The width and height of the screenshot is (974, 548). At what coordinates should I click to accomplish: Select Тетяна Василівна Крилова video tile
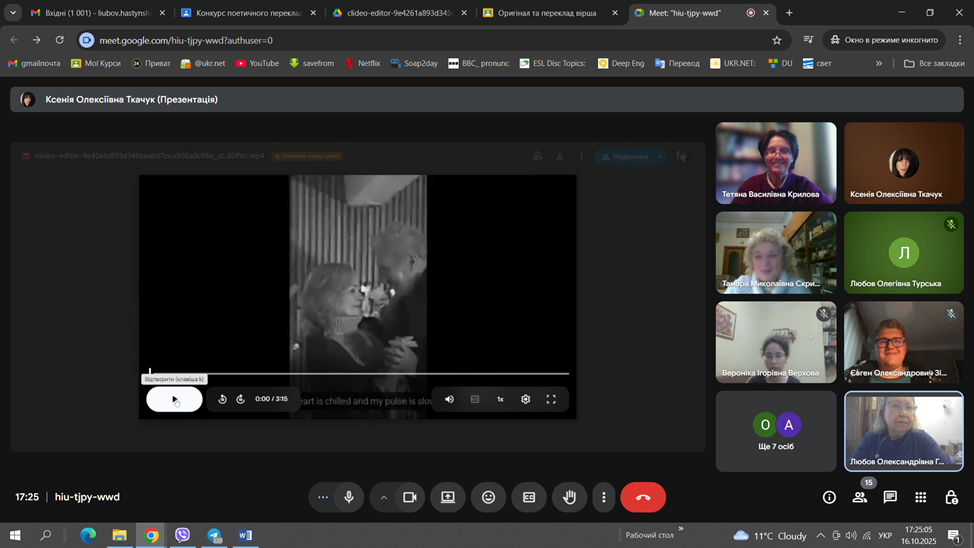[775, 163]
